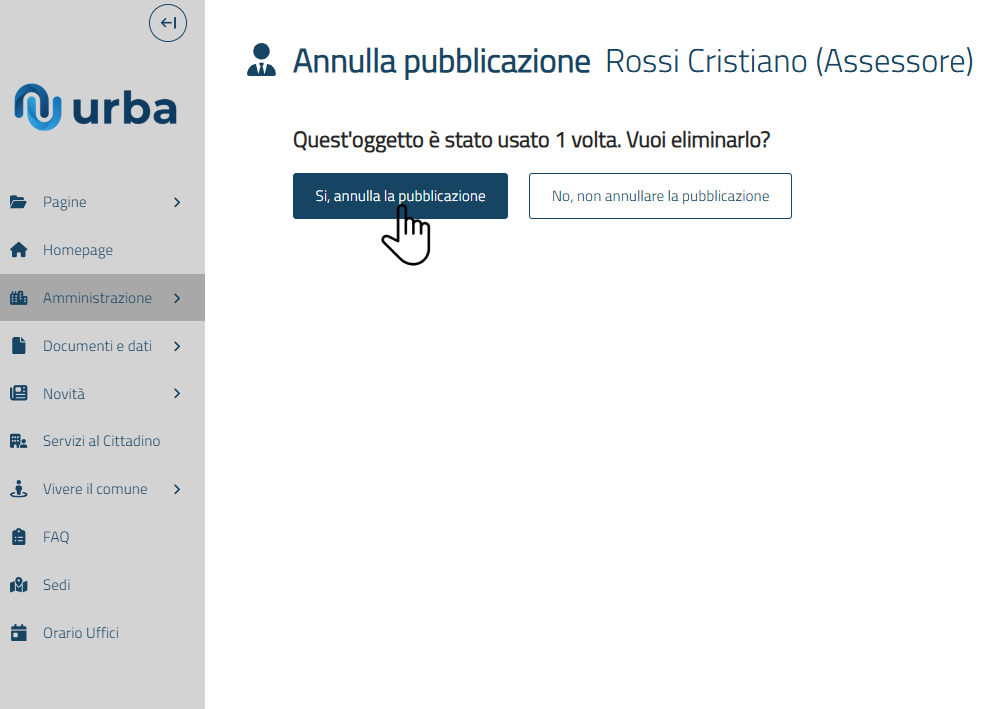Screen dimensions: 995x709
Task: Click the Orario Uffici calendar icon
Action: [20, 633]
